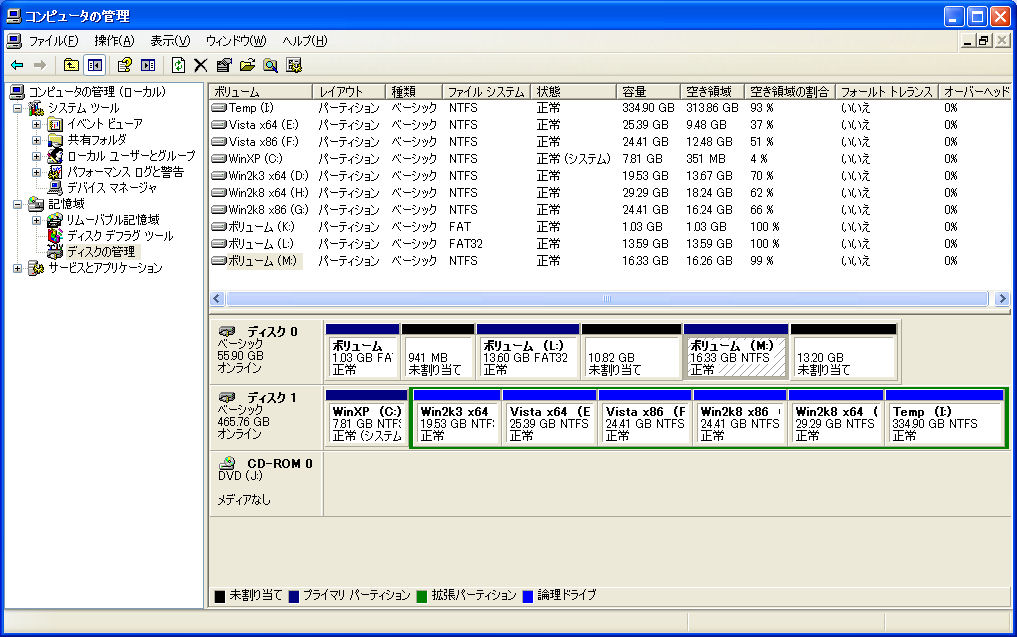Viewport: 1017px width, 637px height.
Task: Expand the リムーバブル記憶域 node
Action: point(36,221)
